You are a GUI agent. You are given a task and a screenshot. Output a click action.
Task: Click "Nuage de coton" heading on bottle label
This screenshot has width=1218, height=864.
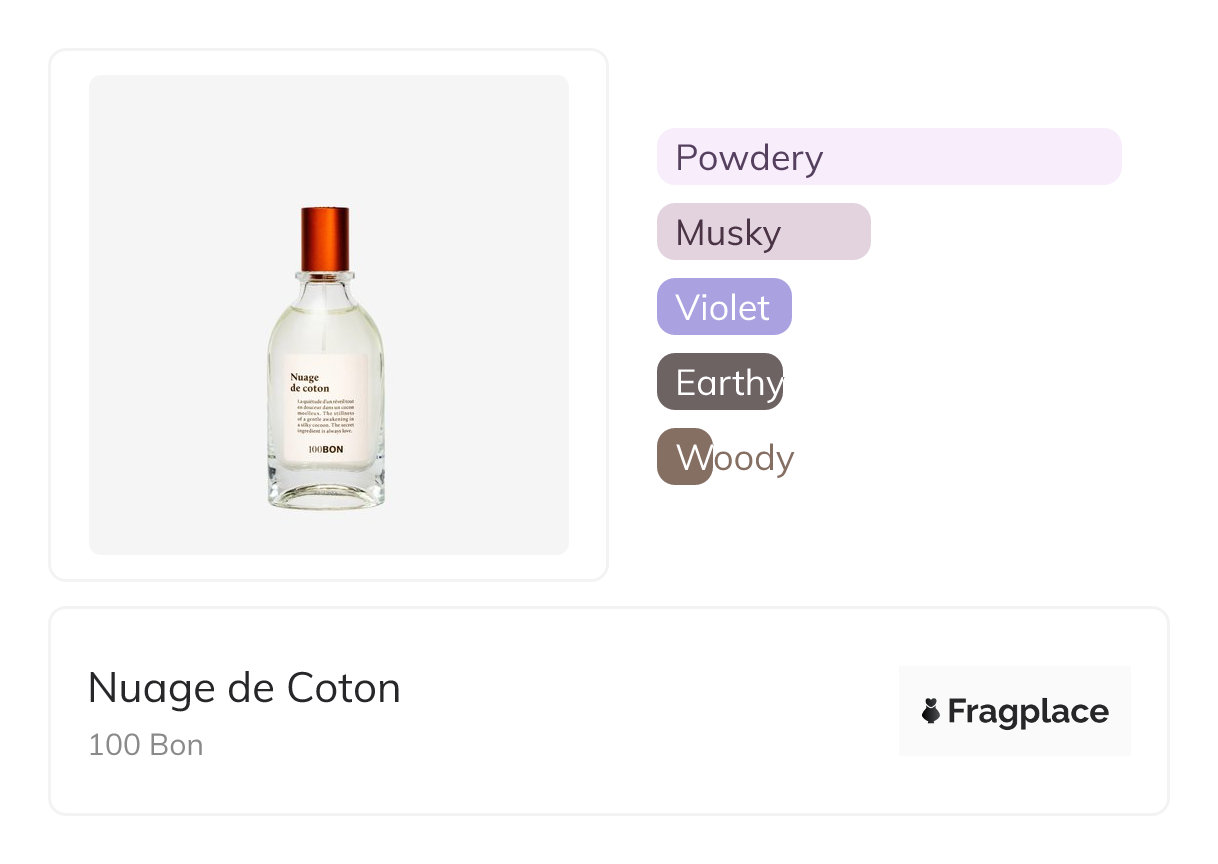pos(310,382)
